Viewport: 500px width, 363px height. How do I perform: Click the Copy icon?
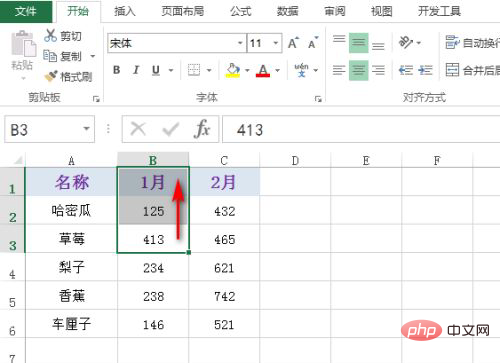(x=50, y=56)
